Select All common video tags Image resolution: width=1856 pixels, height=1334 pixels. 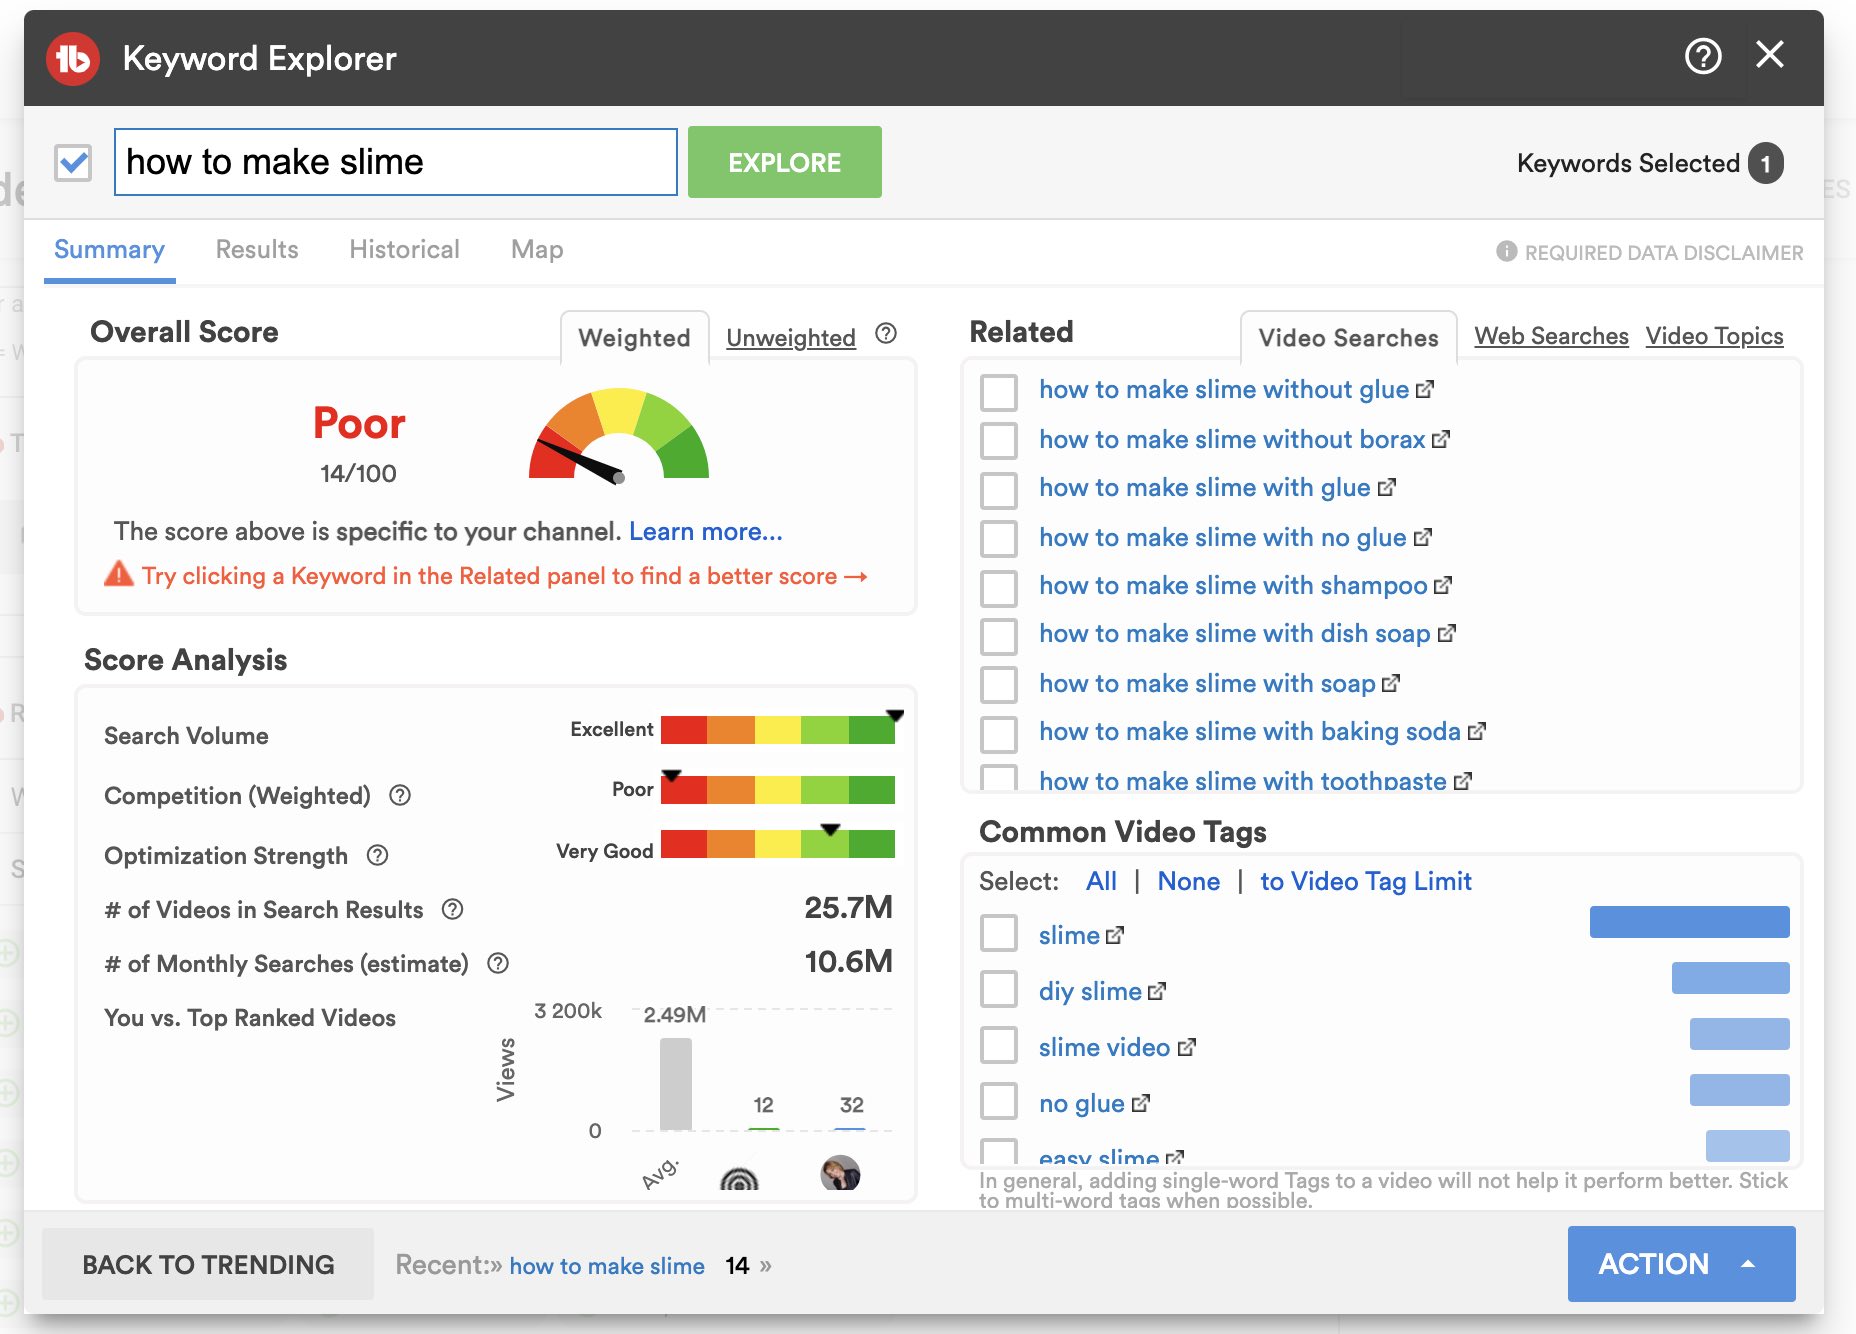1101,881
